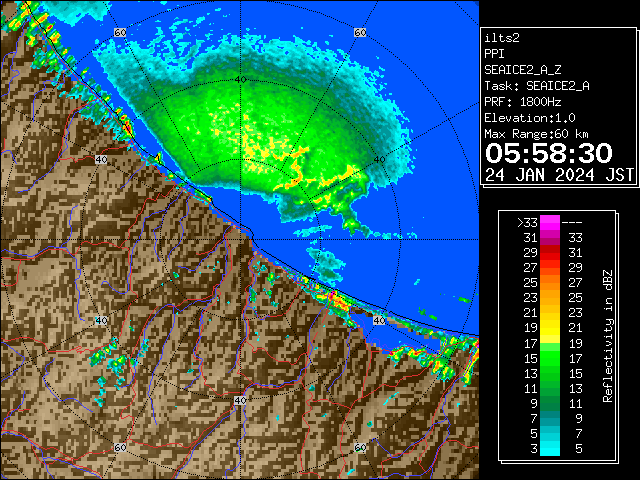Click the 'Reflectivity in dBZ' legend title

(608, 336)
